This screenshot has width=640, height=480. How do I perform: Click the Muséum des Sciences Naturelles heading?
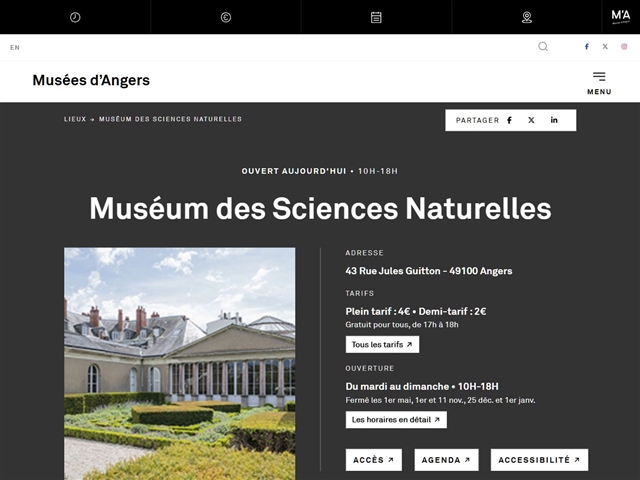[x=320, y=209]
